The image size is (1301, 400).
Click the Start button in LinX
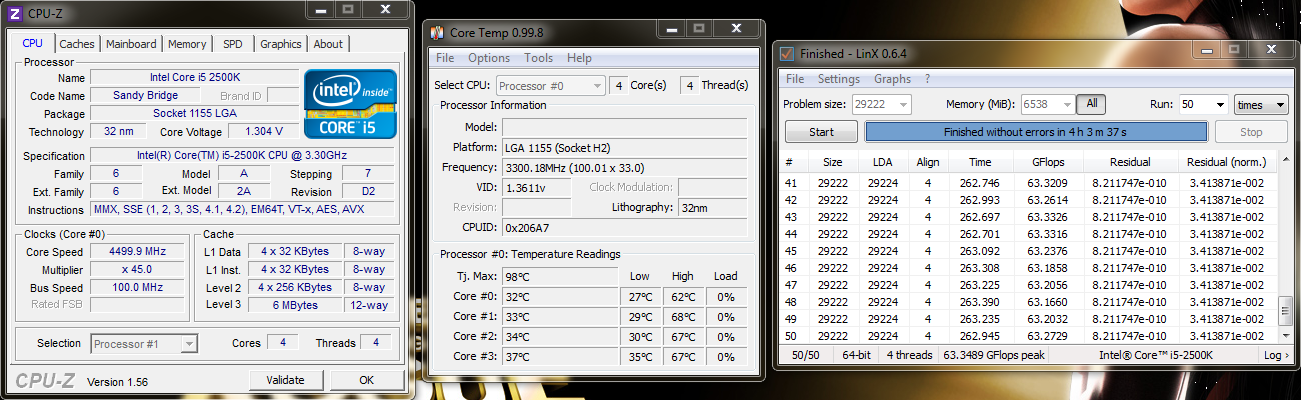821,132
